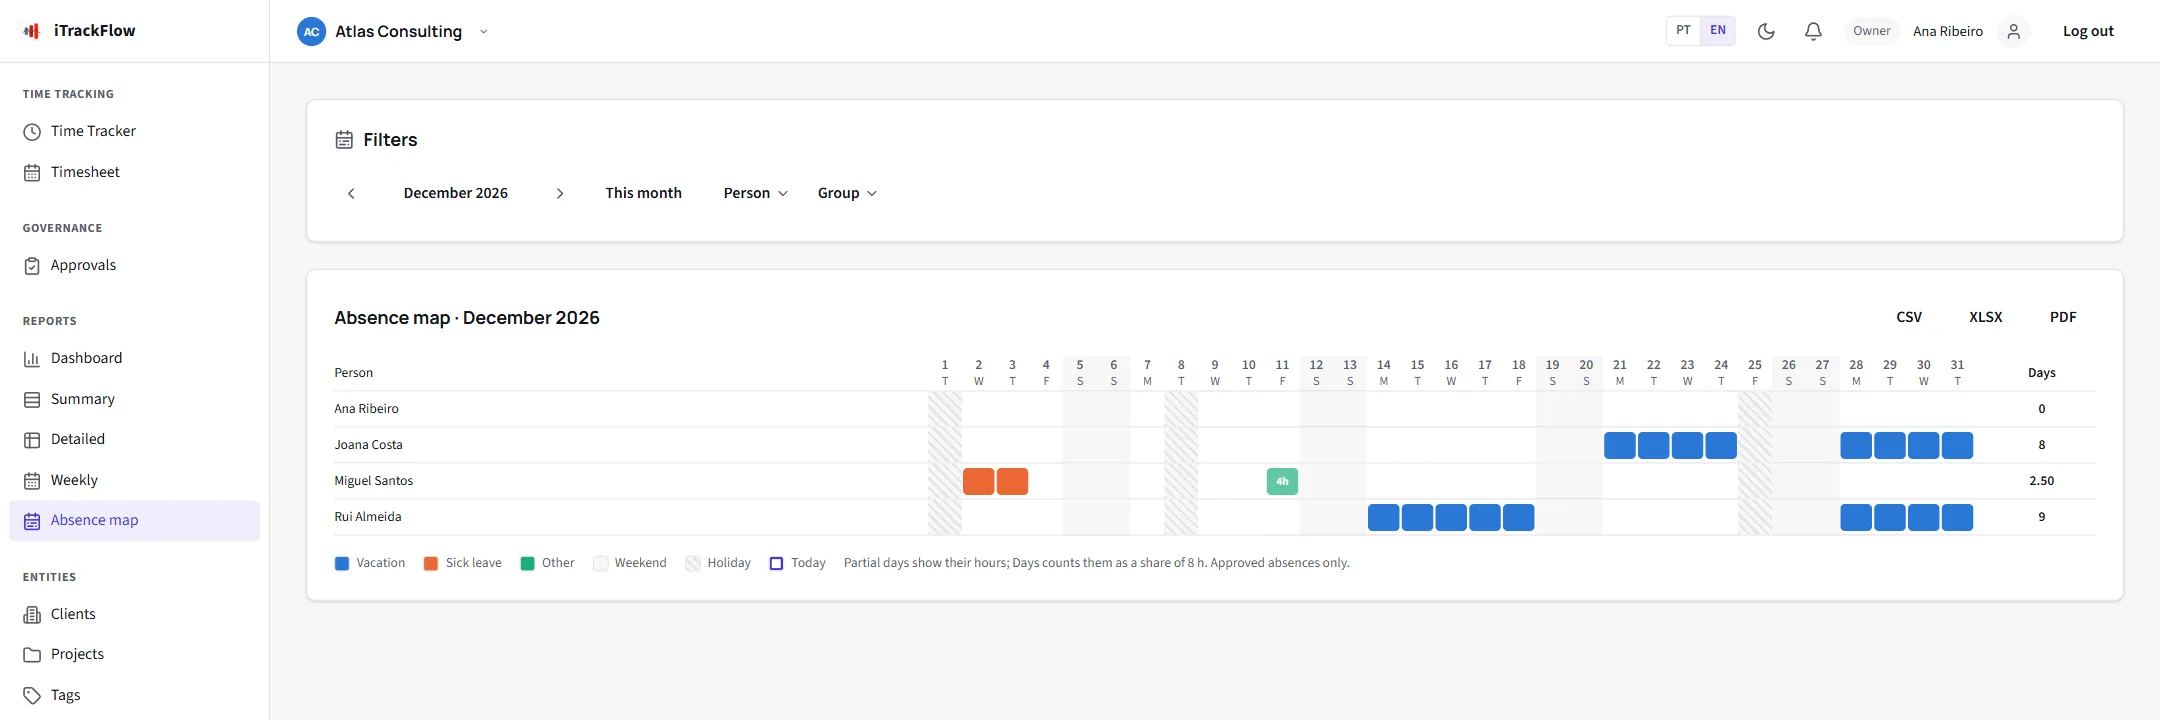Open the Group filter dropdown
2160x720 pixels.
click(847, 193)
